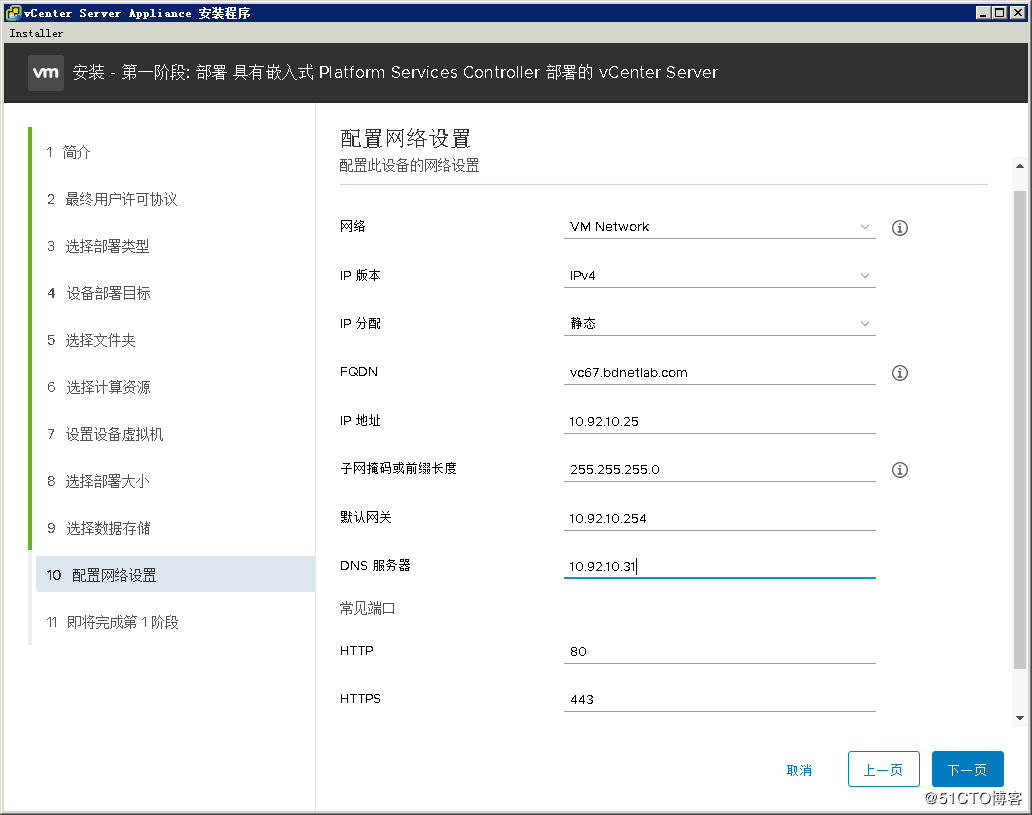Go to step 3 选择部署类型
This screenshot has width=1032, height=815.
[x=98, y=246]
